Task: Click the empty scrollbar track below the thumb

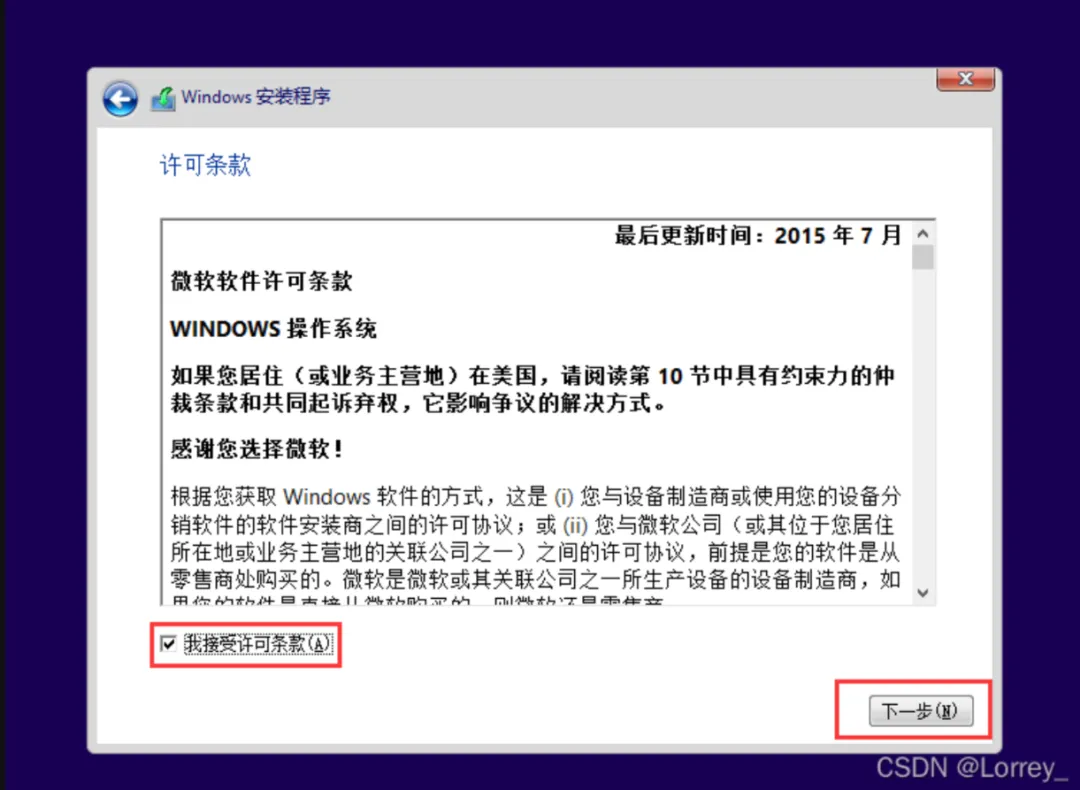Action: point(923,426)
